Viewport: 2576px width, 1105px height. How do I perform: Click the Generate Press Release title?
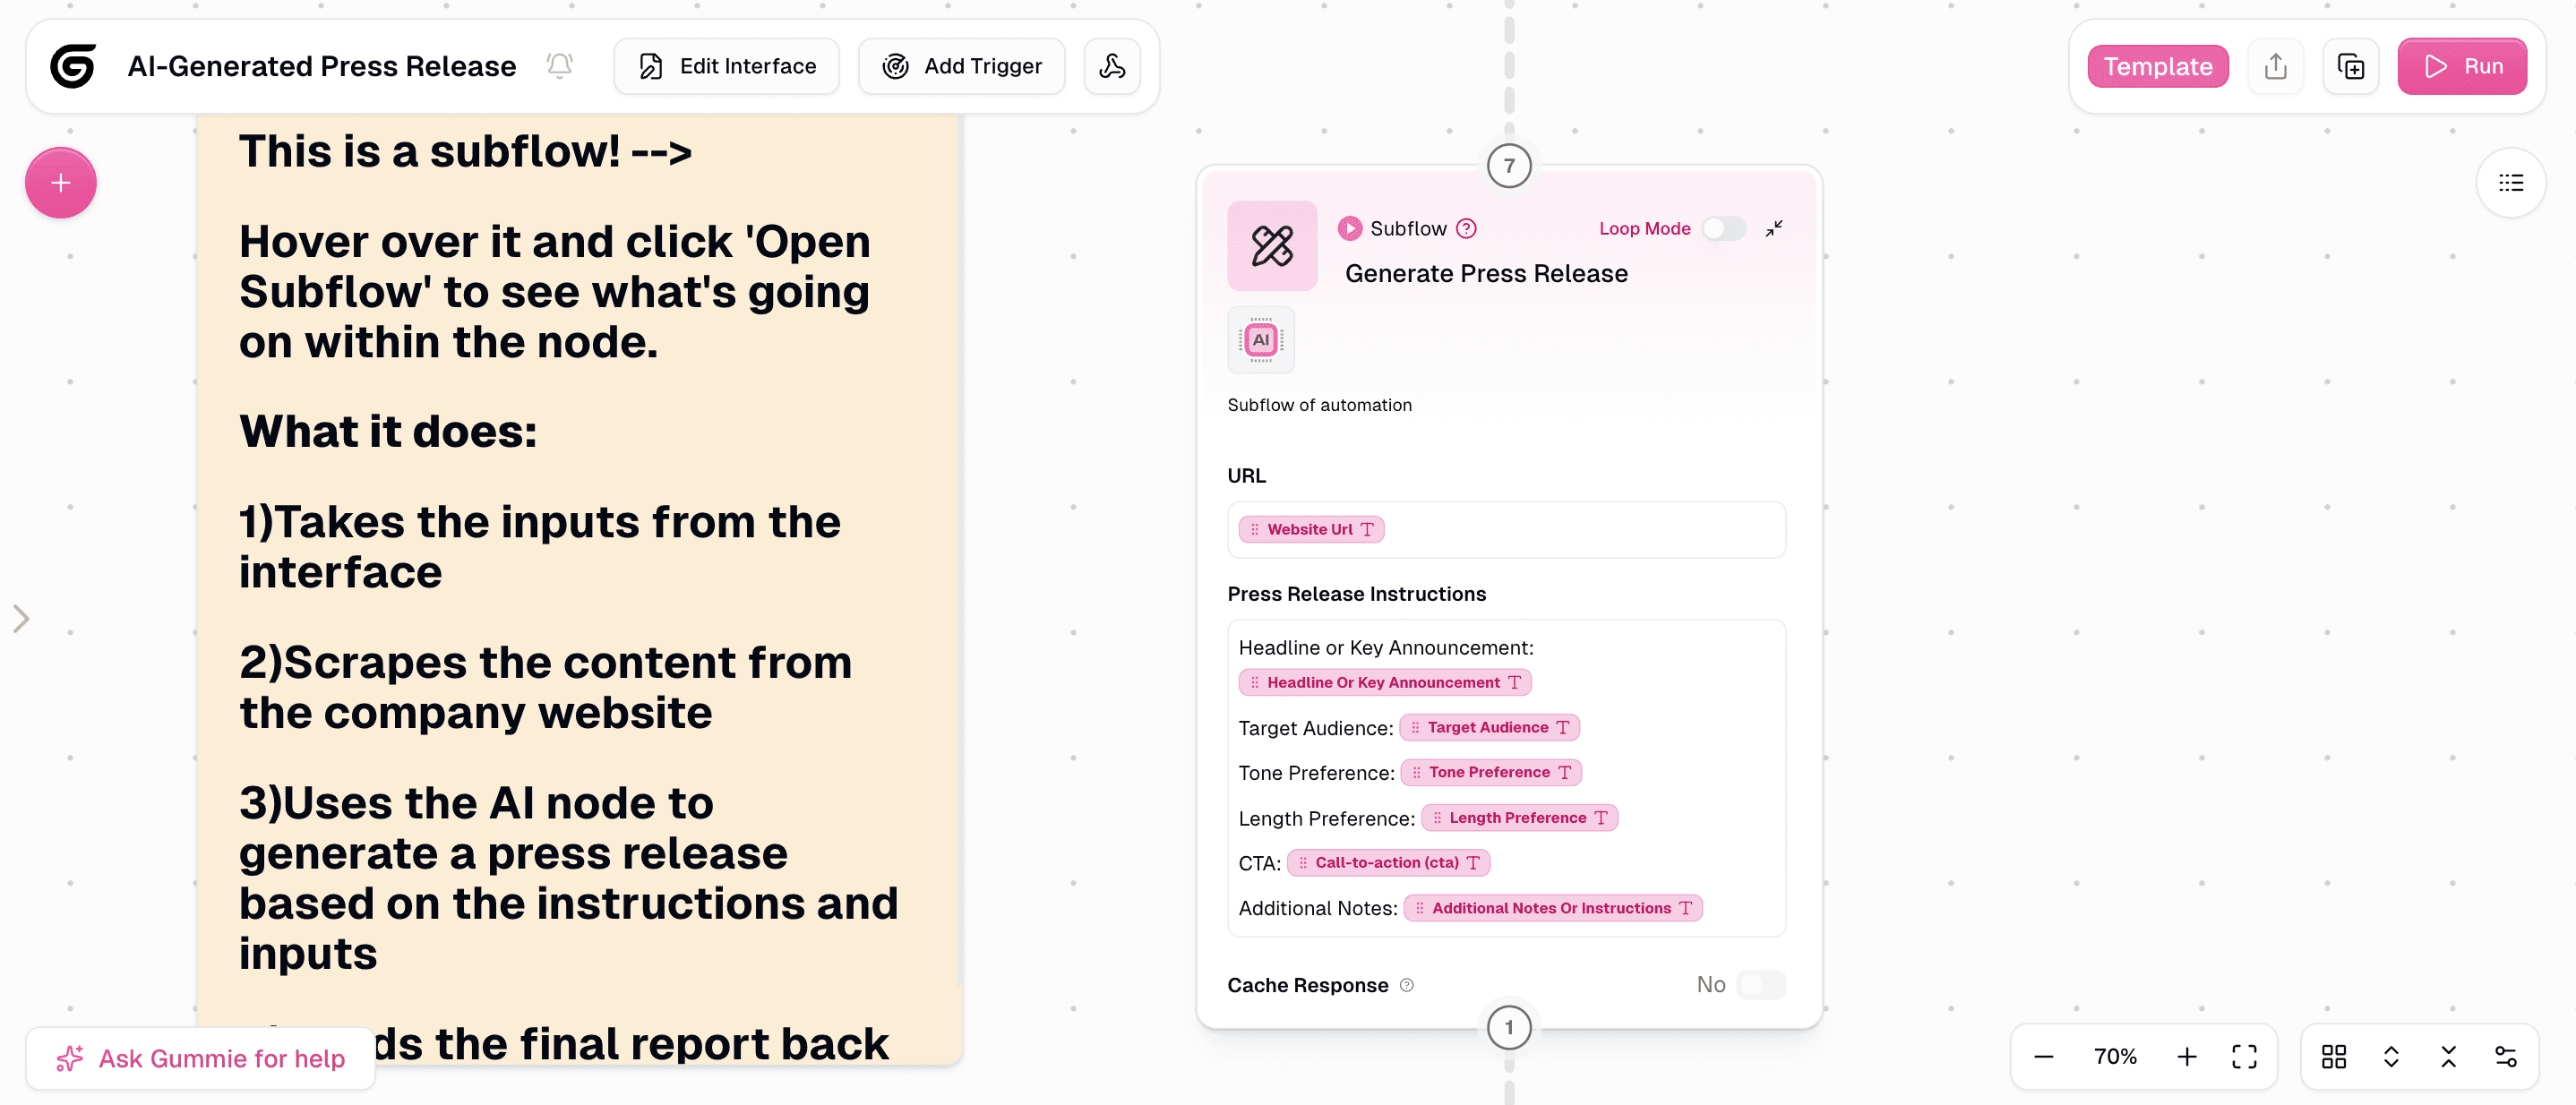tap(1486, 274)
